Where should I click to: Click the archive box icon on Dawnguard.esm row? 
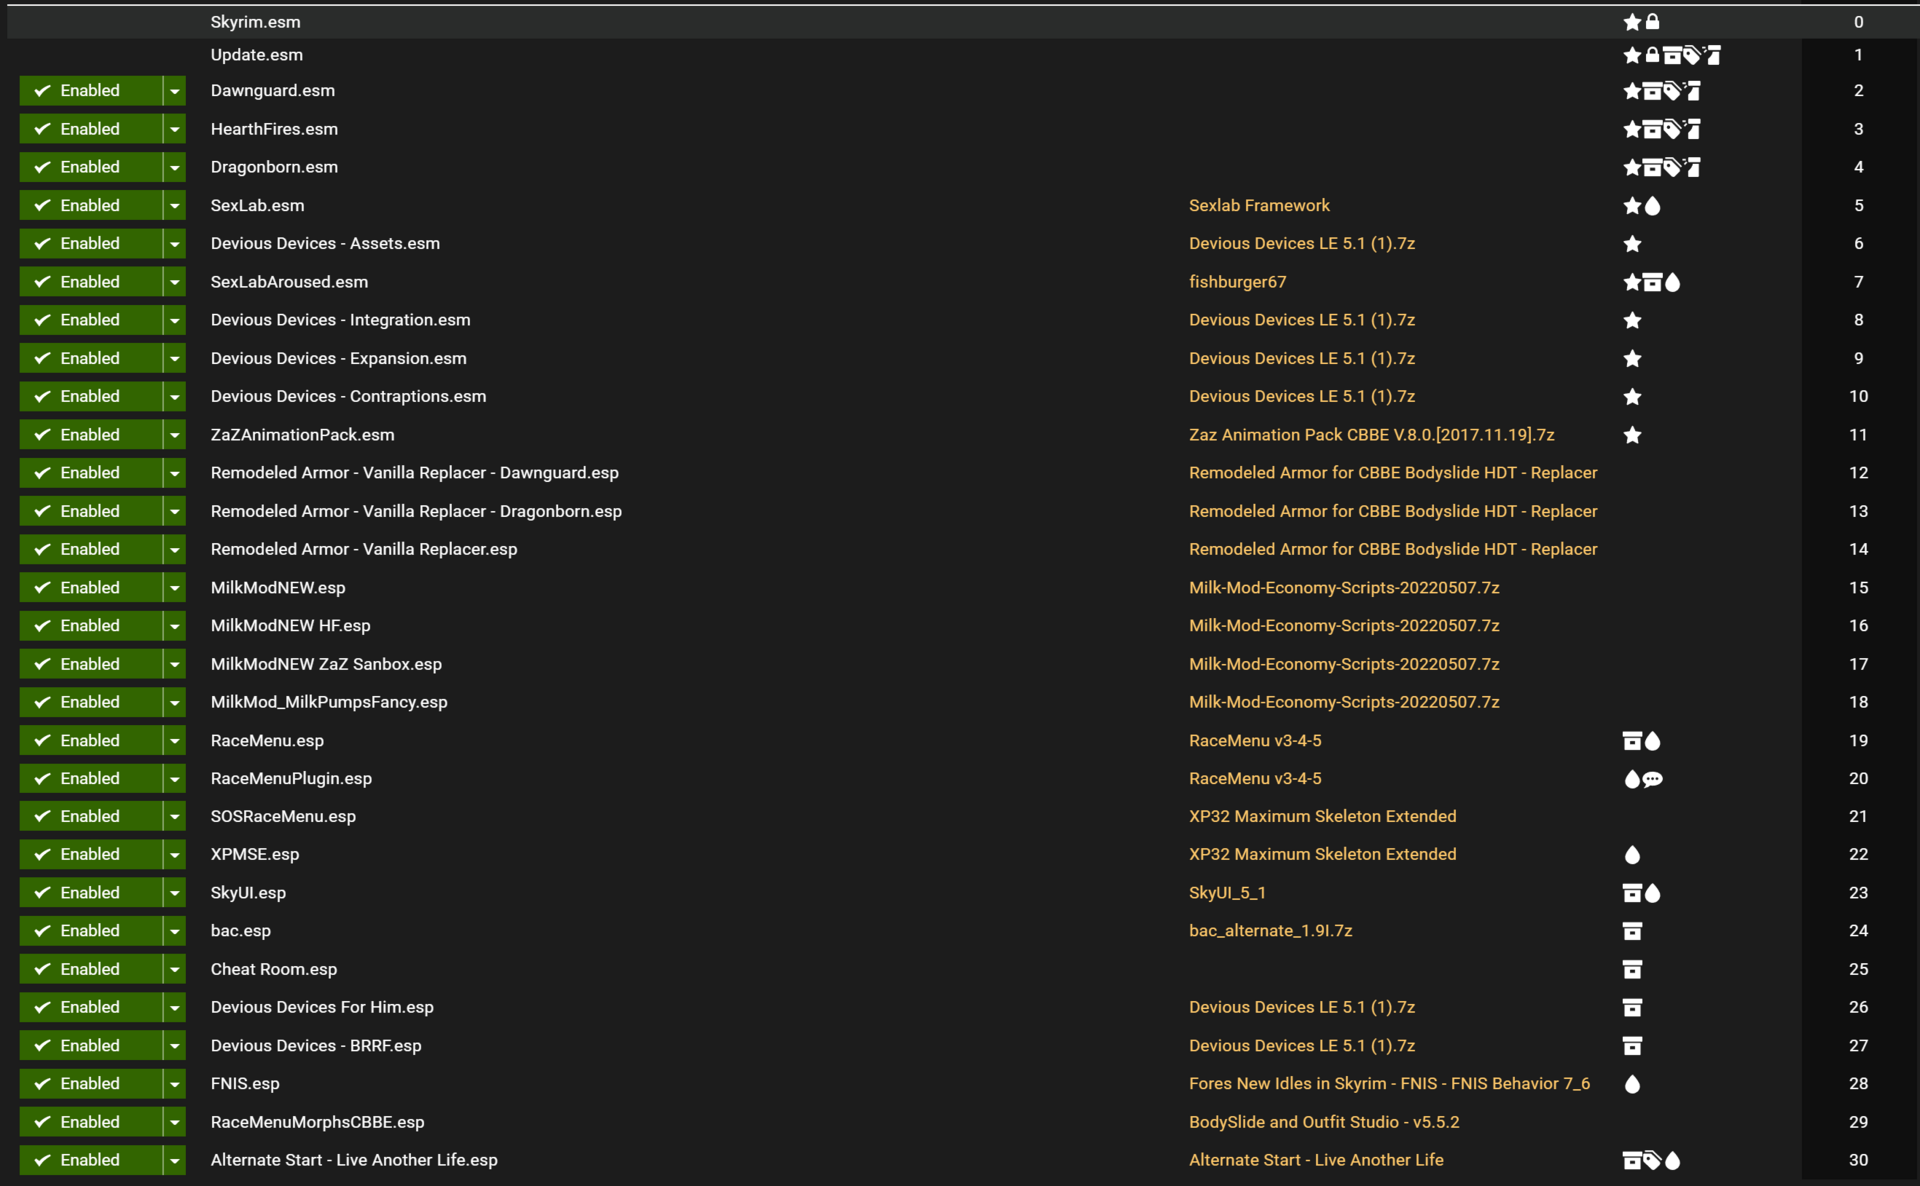coord(1652,91)
